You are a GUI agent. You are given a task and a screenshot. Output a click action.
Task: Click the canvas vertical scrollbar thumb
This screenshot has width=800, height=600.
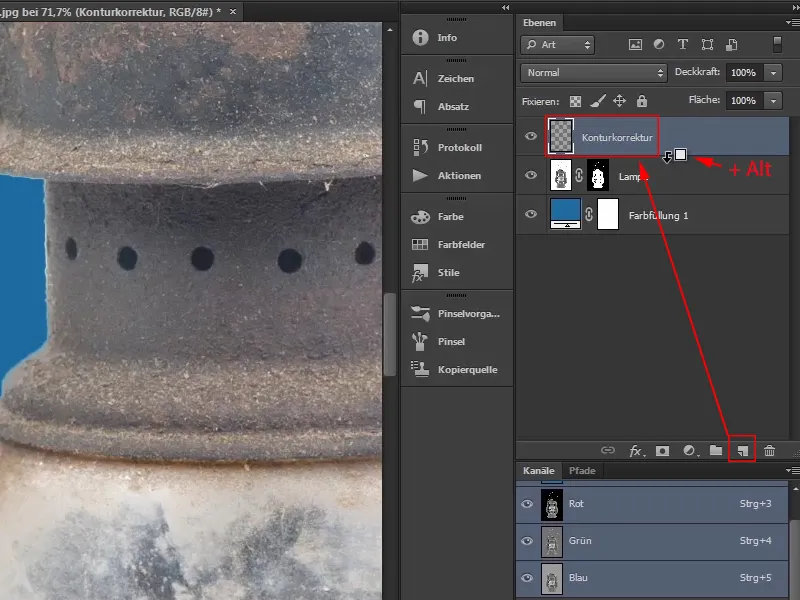point(390,334)
